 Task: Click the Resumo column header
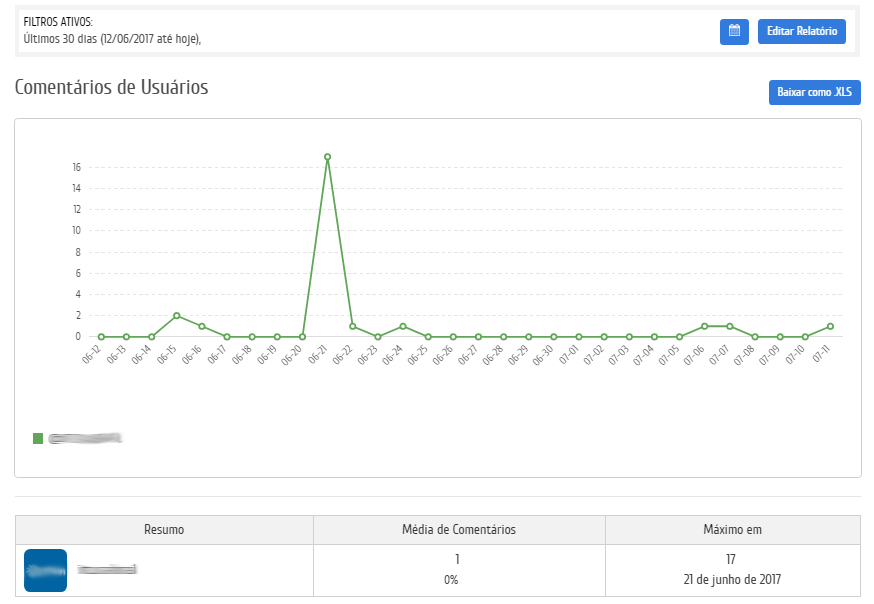(x=164, y=530)
